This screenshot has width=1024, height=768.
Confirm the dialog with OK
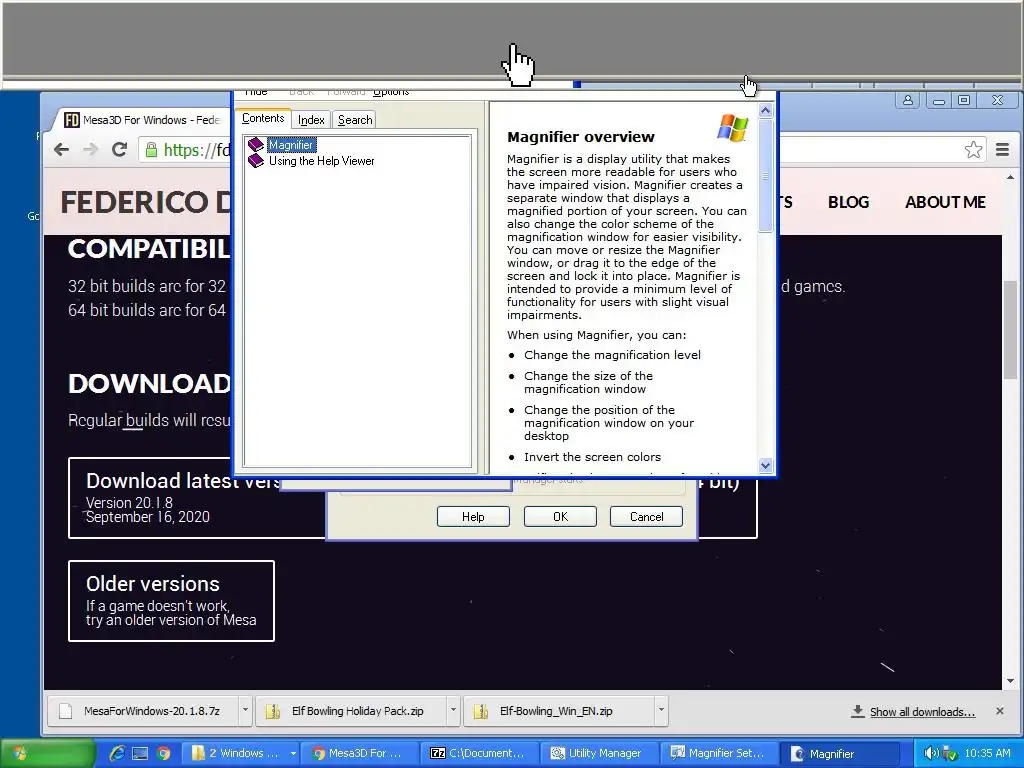tap(560, 517)
